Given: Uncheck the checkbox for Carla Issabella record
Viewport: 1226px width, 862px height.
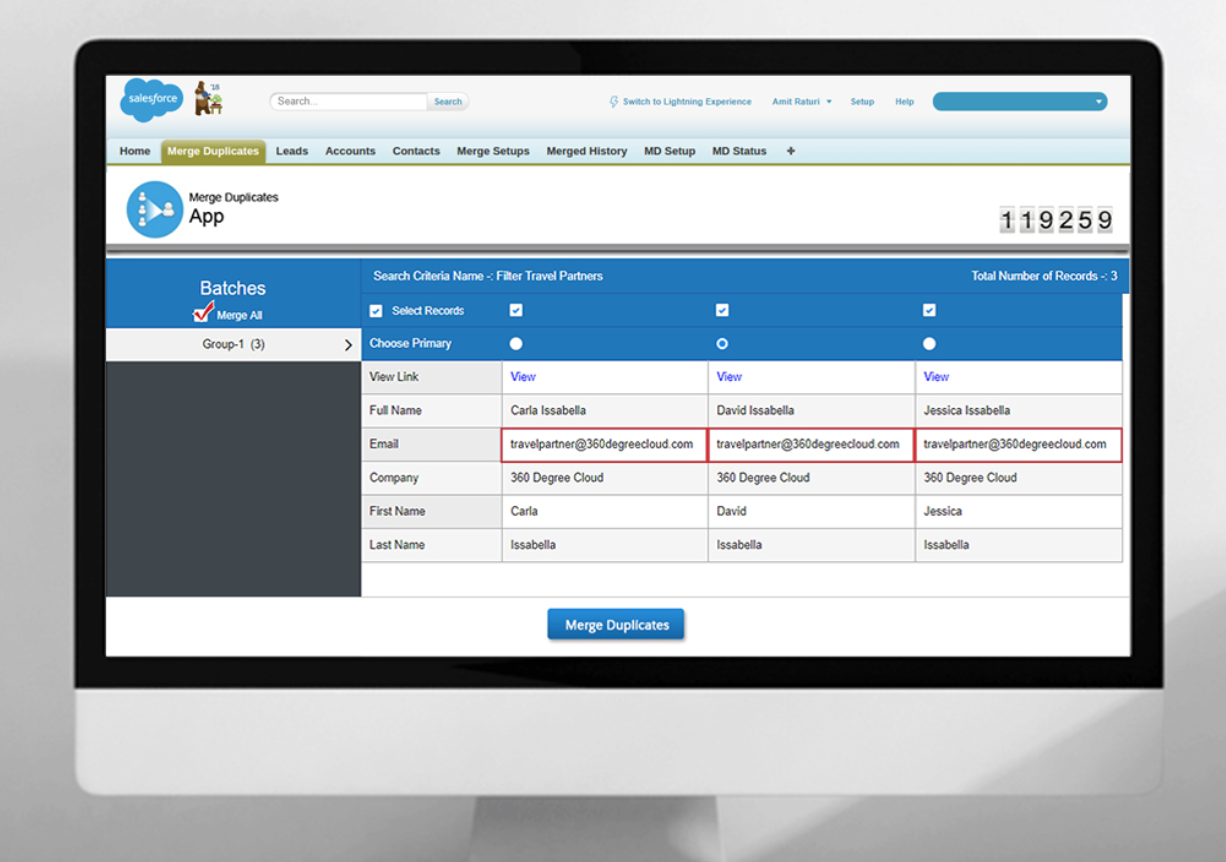Looking at the screenshot, I should (x=516, y=311).
